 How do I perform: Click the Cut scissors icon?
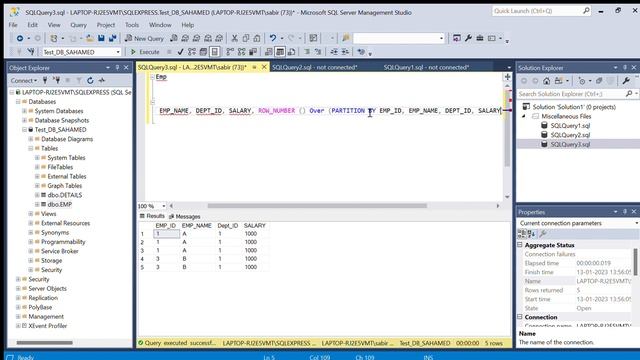click(234, 38)
